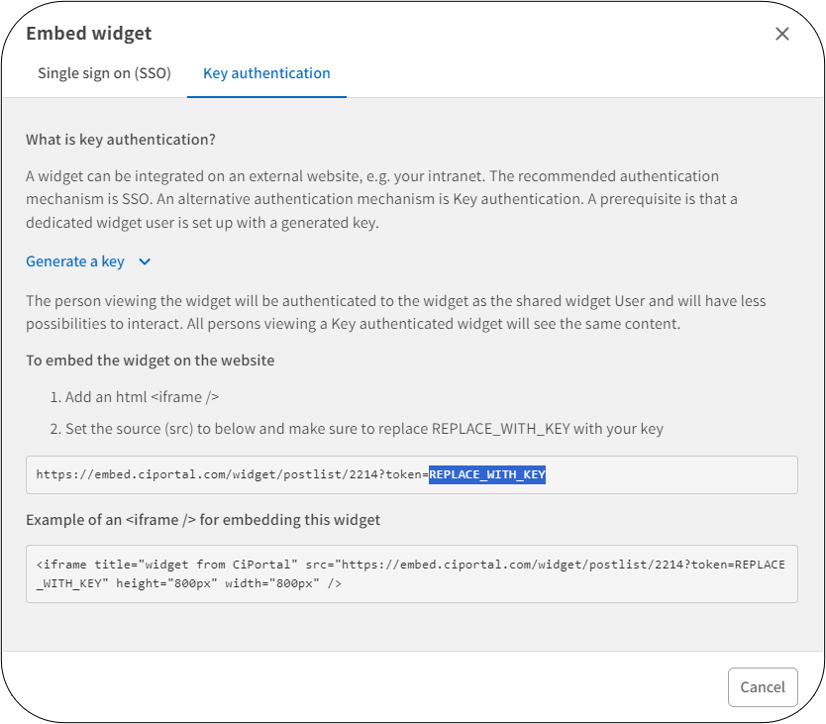The height and width of the screenshot is (724, 826).
Task: Click the chevron next to Generate a key
Action: [145, 261]
